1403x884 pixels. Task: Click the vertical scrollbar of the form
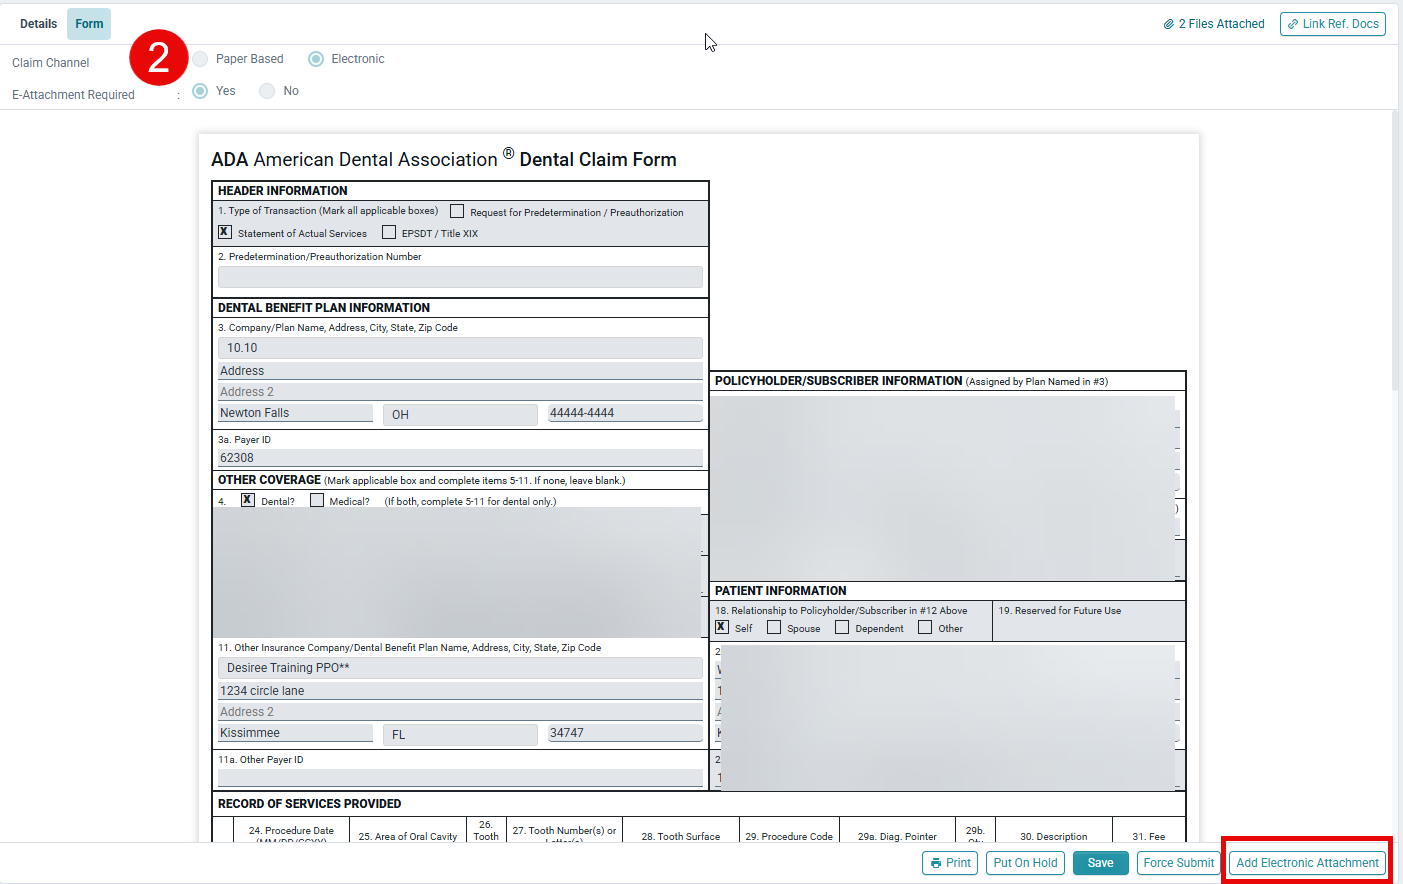[x=1396, y=250]
